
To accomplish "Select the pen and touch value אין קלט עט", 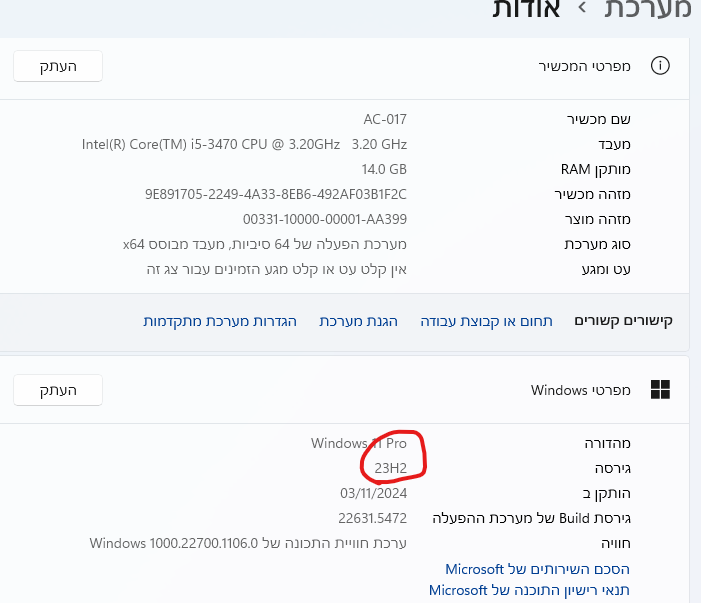I will pos(277,270).
